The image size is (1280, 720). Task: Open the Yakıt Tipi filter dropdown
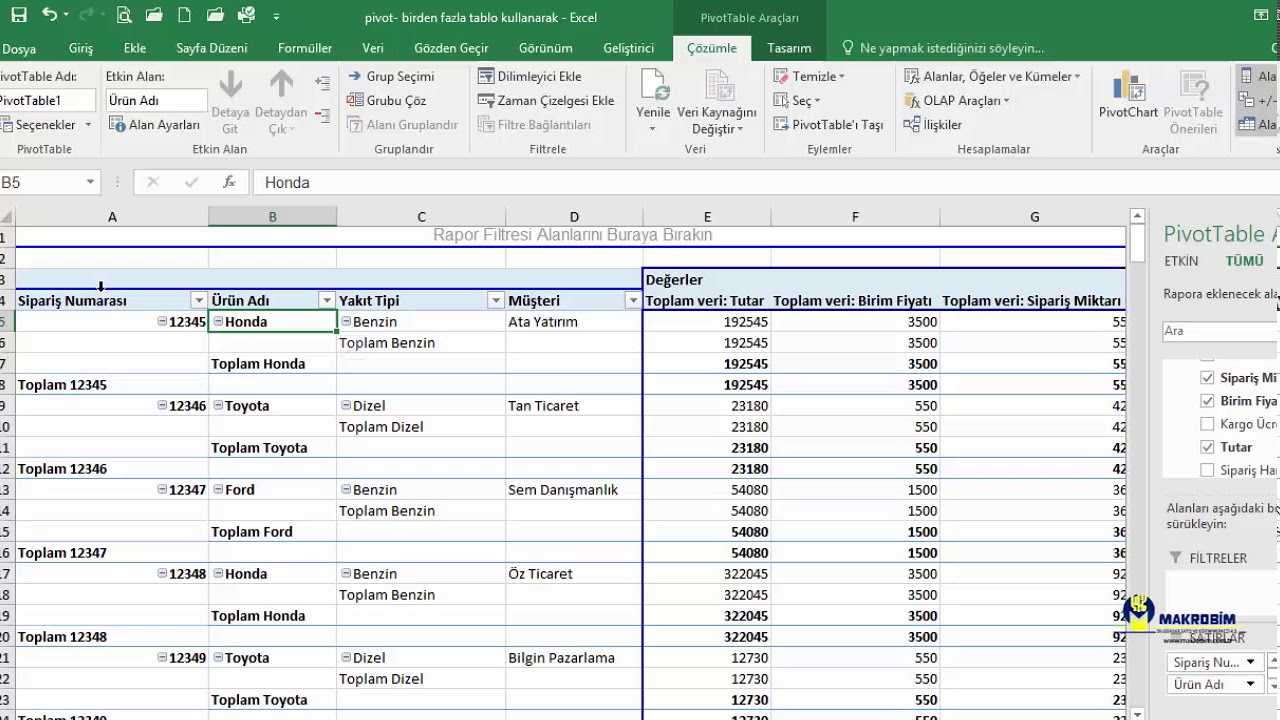click(x=495, y=301)
